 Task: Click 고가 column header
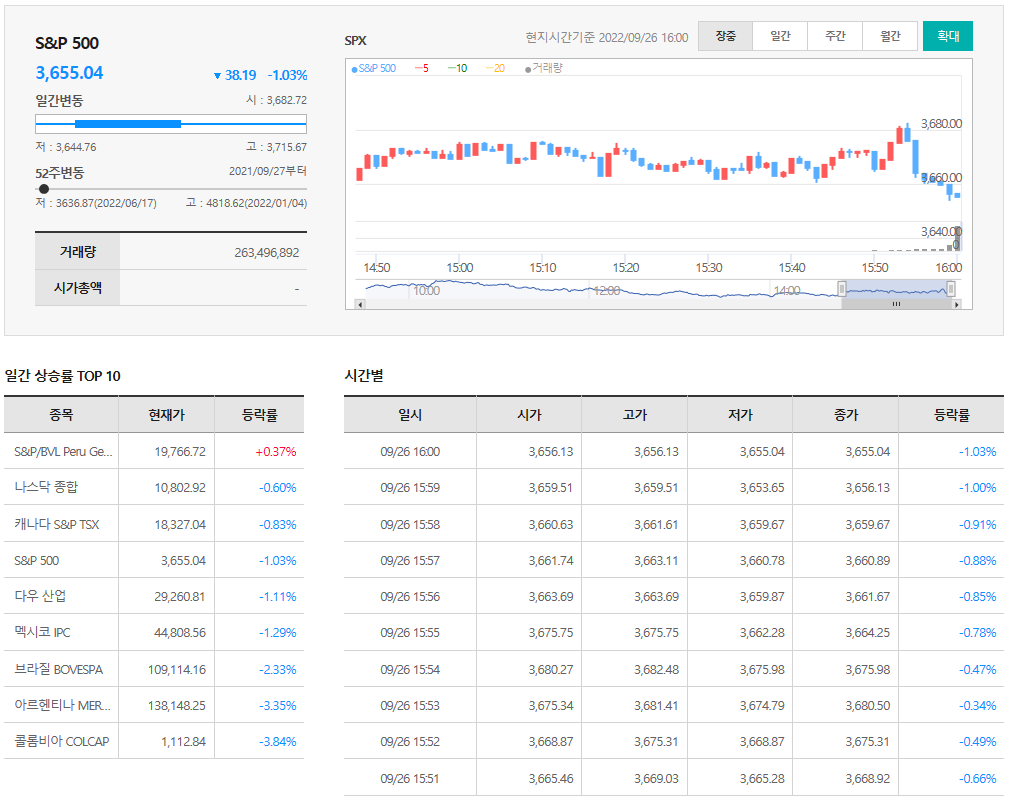(635, 415)
